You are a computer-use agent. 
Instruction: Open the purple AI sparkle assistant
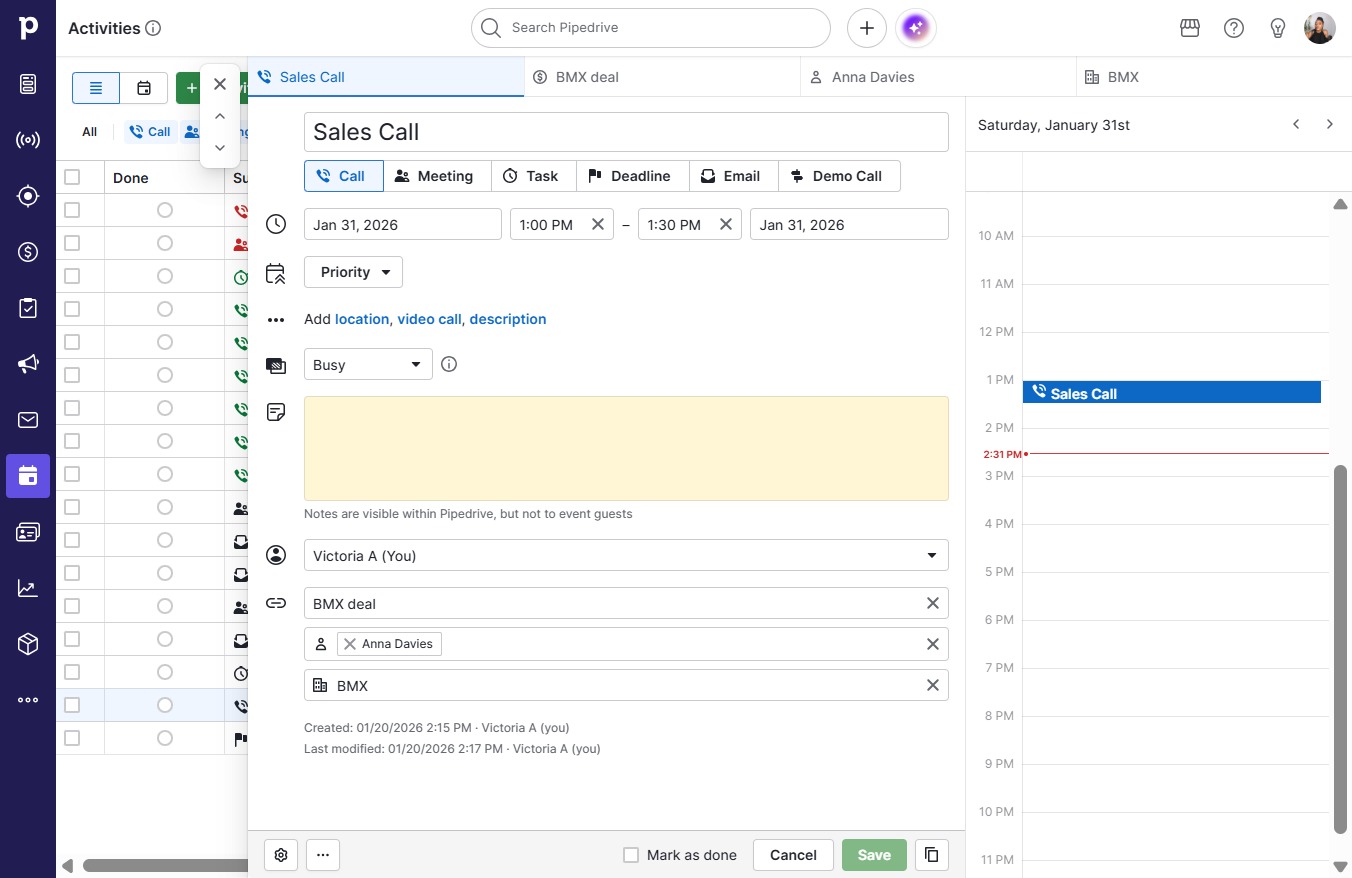915,28
